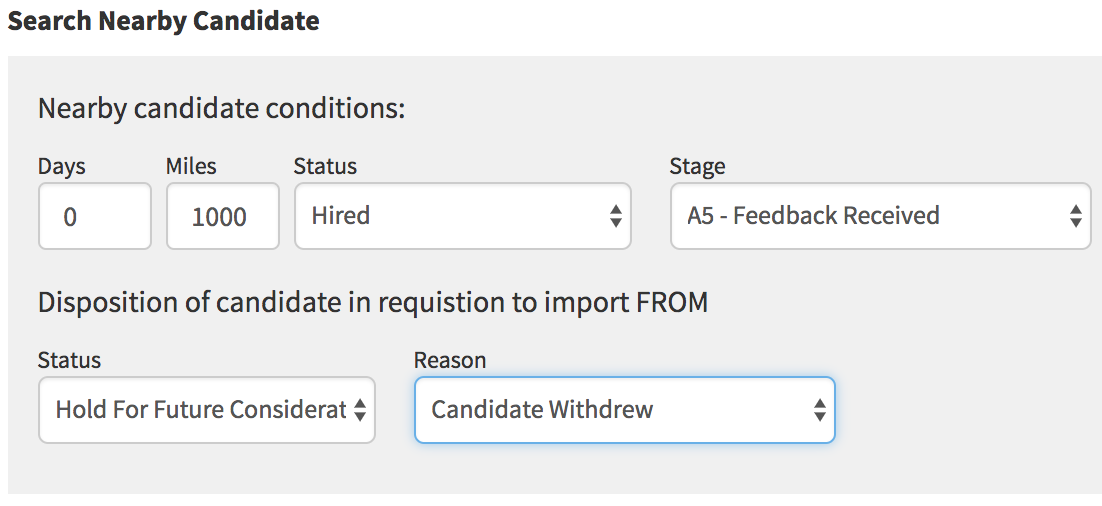Click the Search Nearby Candidate heading
This screenshot has height=506, width=1102.
(x=164, y=21)
